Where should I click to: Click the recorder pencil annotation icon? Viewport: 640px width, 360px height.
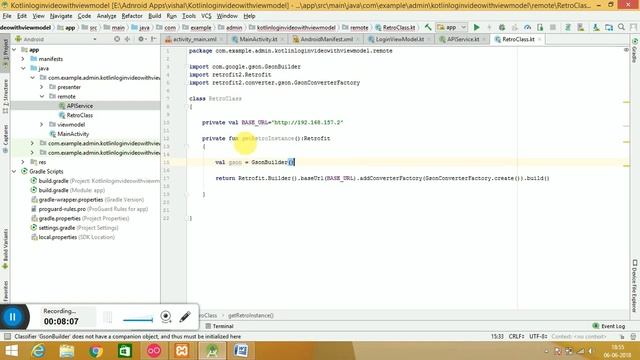coord(185,316)
